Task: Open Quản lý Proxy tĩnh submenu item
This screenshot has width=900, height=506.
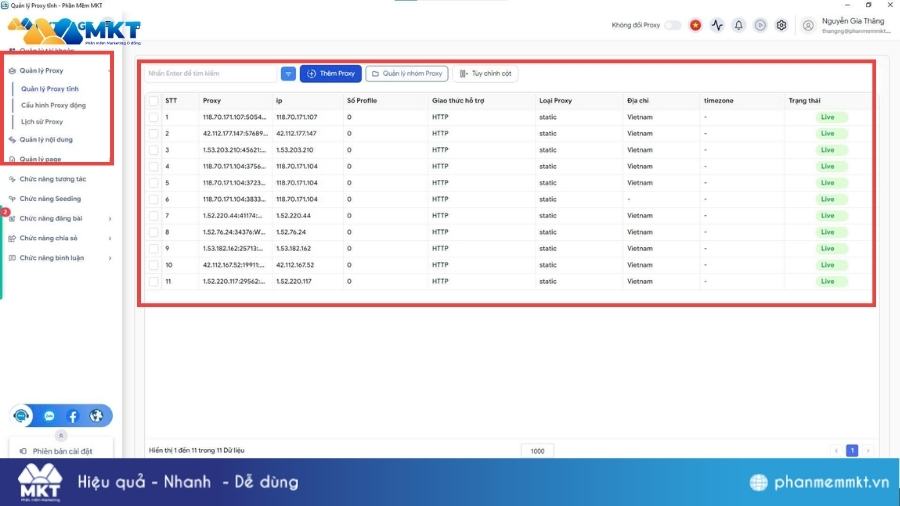Action: [50, 89]
